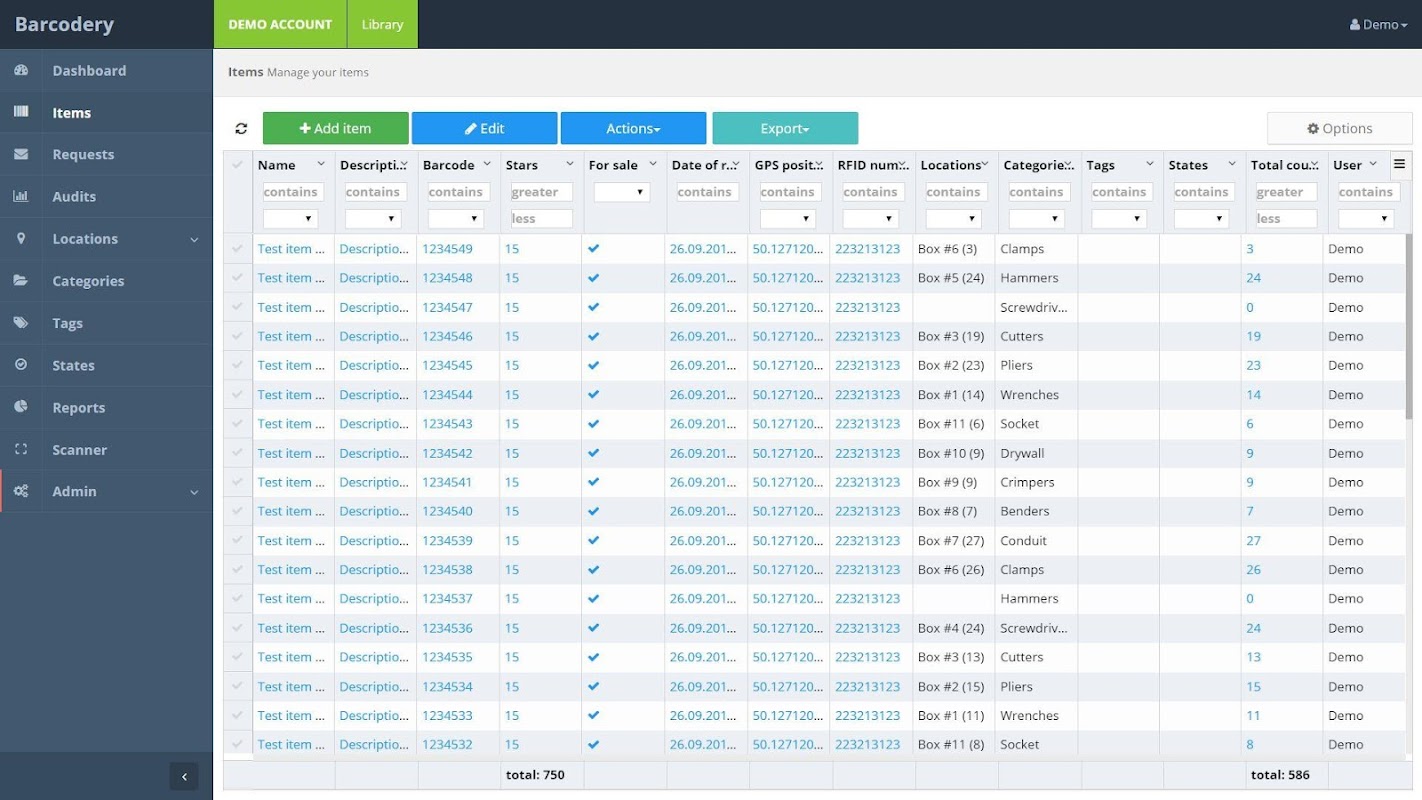1422x800 pixels.
Task: Expand the Locations submenu in sidebar
Action: (194, 239)
